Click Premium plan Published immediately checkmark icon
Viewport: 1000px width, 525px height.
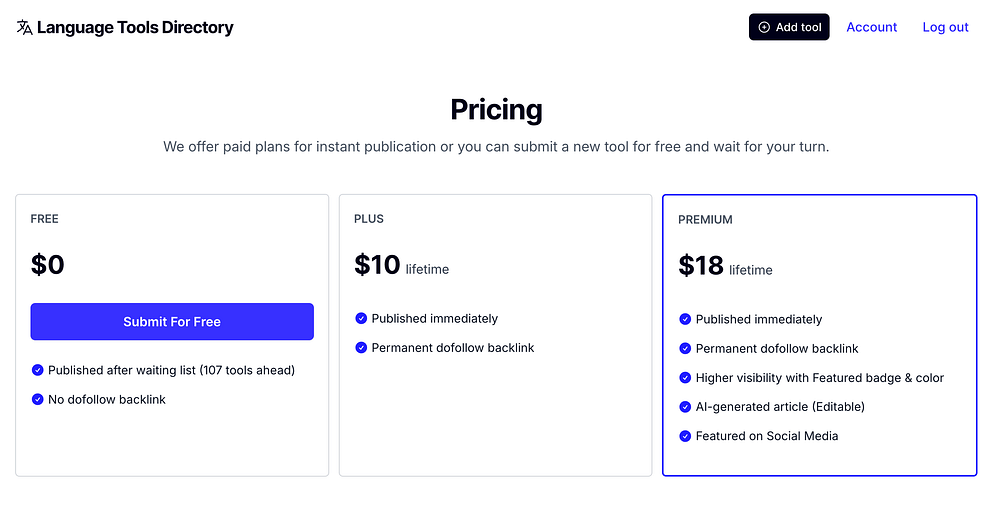pos(685,319)
